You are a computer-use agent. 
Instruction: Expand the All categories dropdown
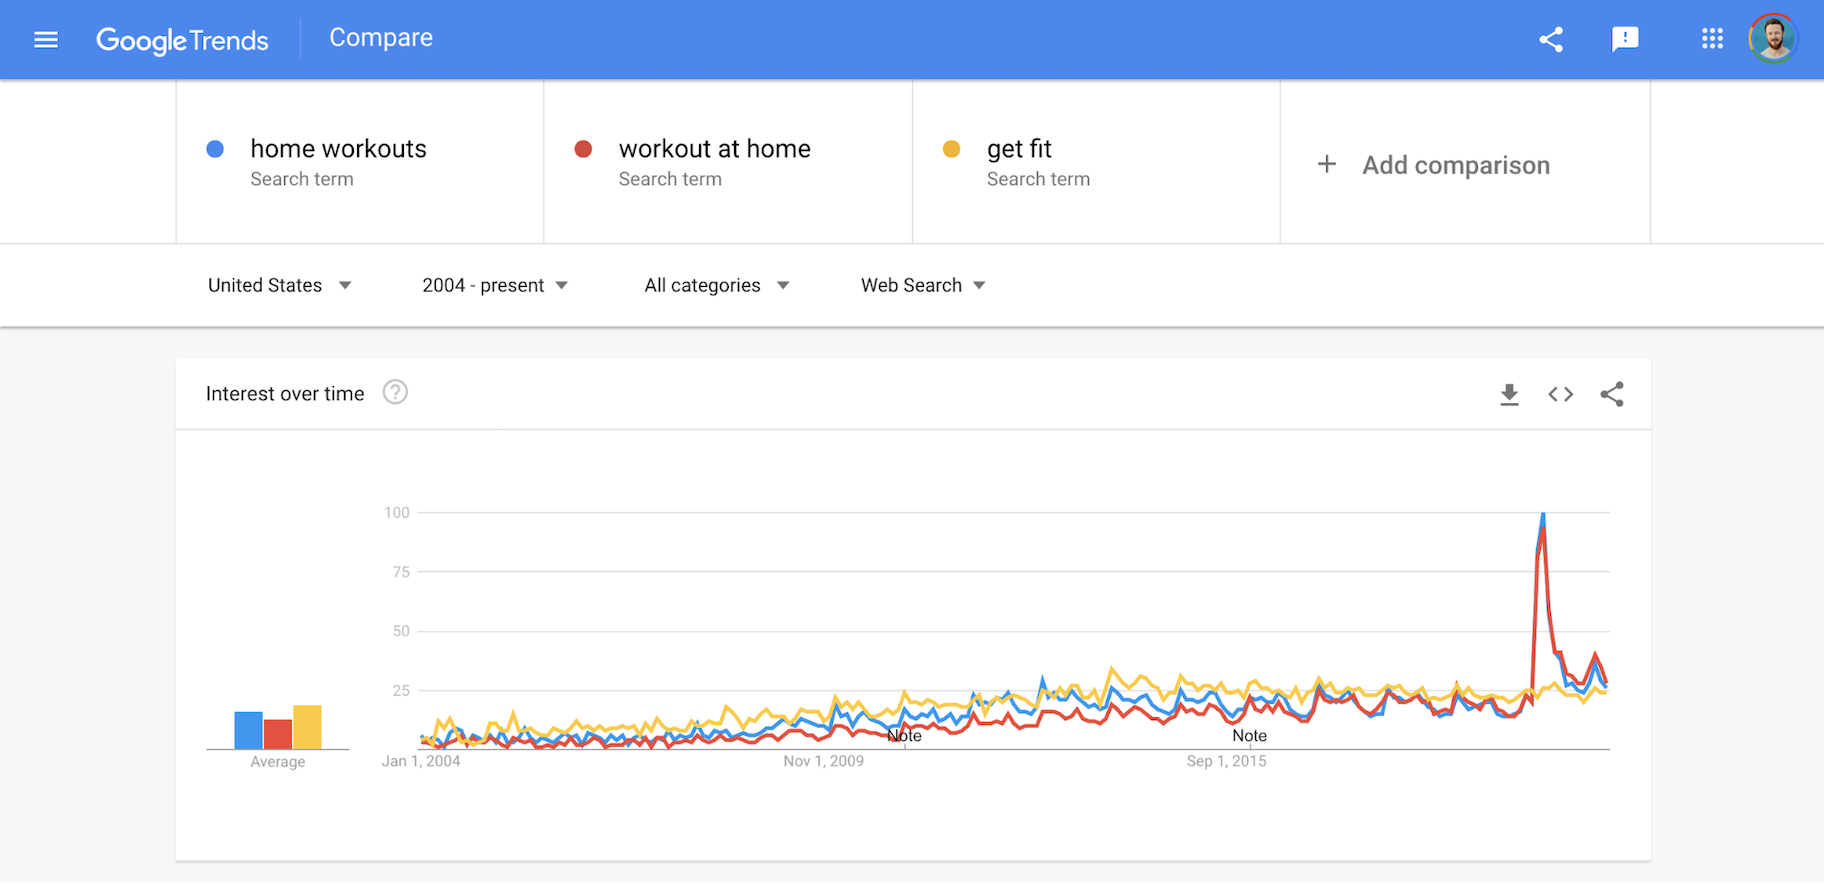716,285
